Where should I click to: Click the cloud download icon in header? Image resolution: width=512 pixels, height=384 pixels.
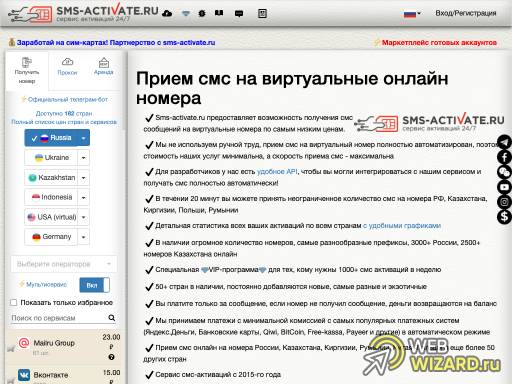coord(167,13)
